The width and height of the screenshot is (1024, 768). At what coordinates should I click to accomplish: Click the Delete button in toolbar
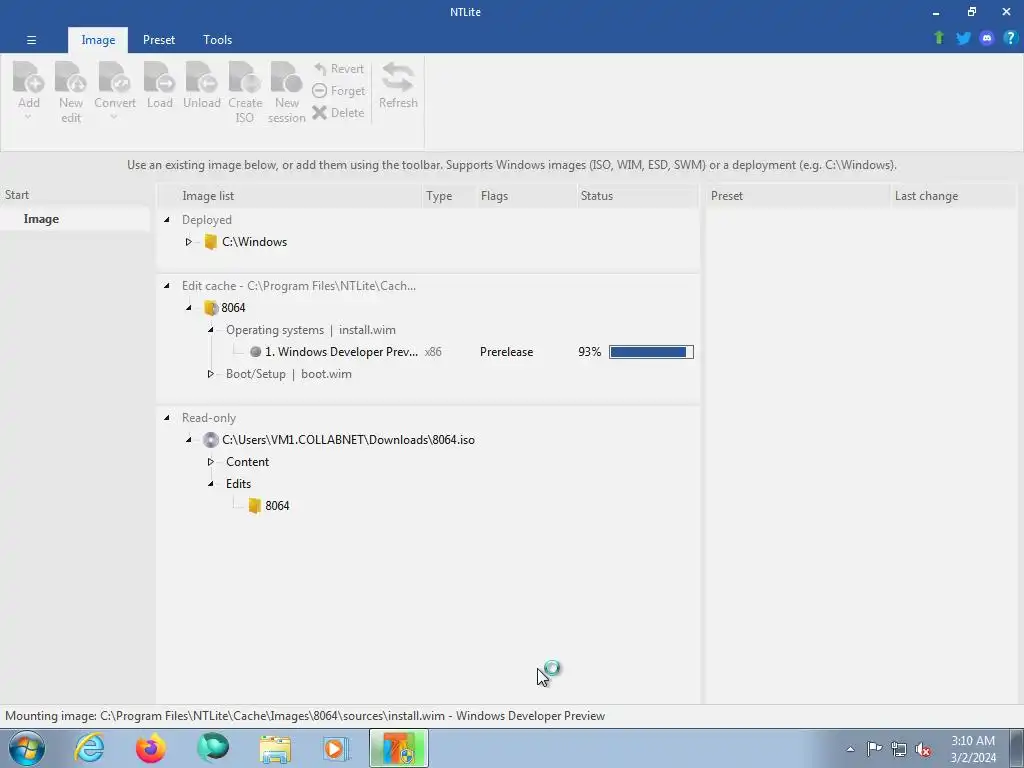pyautogui.click(x=338, y=113)
